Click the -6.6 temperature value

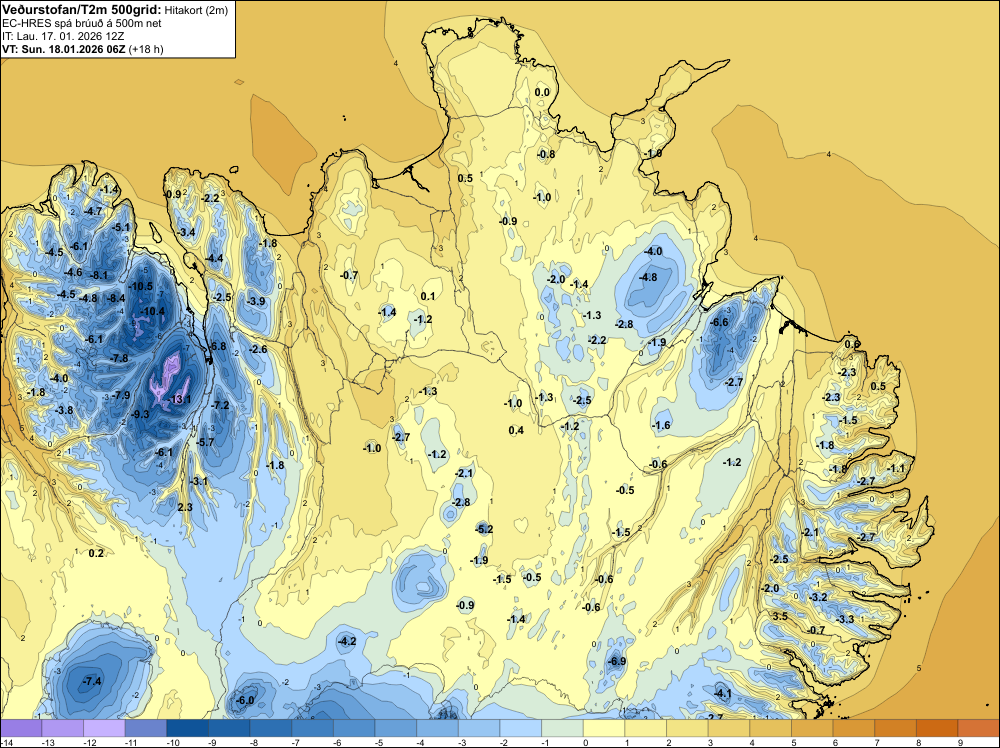click(719, 322)
